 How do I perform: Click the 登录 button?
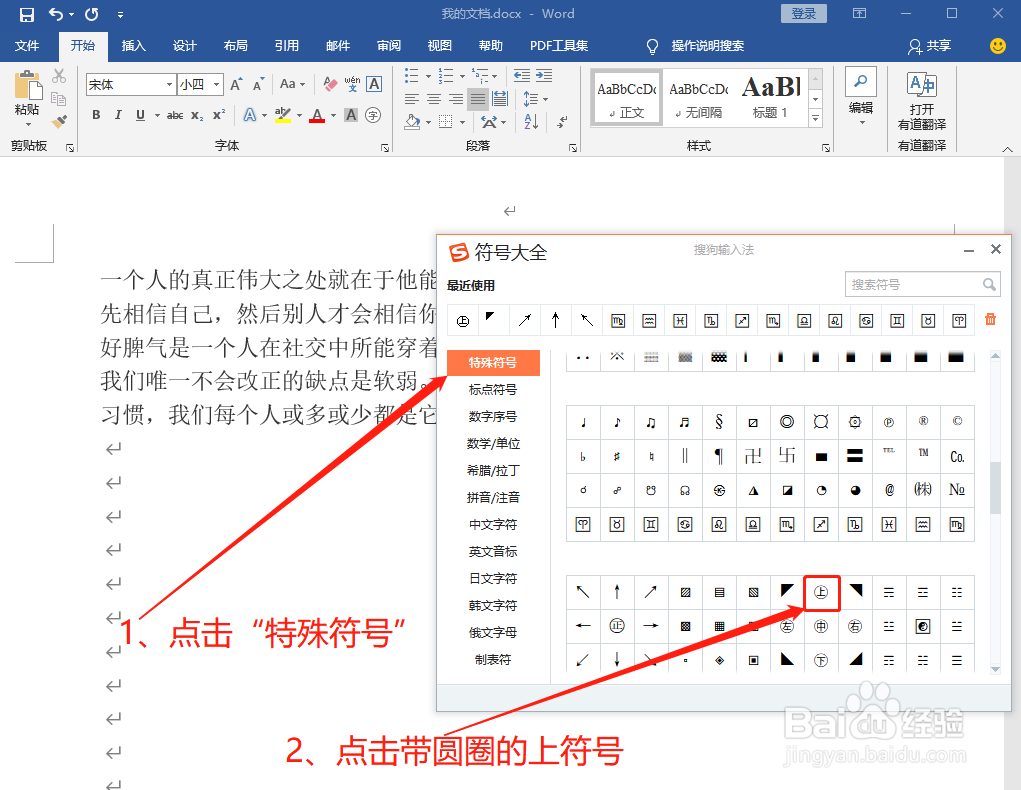click(x=803, y=13)
